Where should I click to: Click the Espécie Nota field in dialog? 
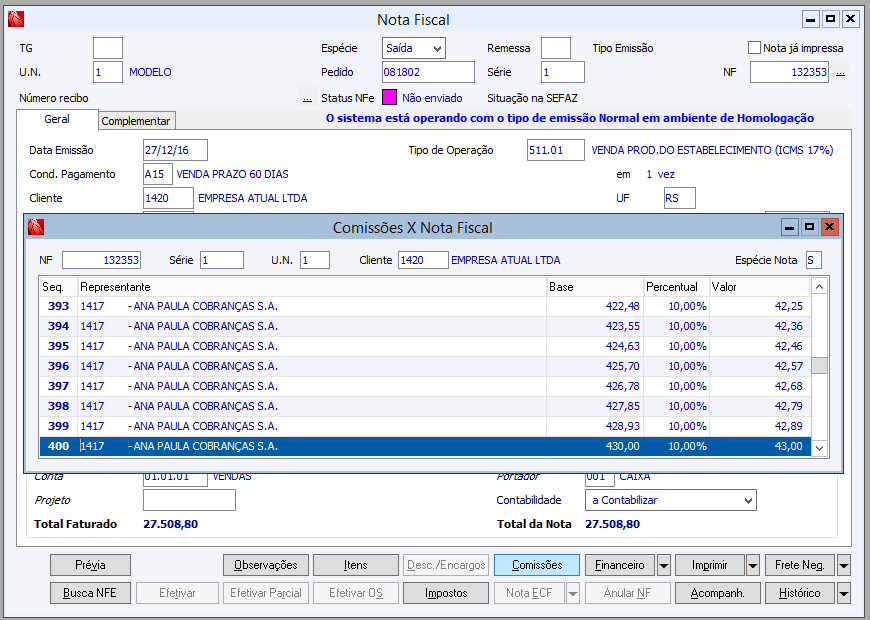[814, 260]
